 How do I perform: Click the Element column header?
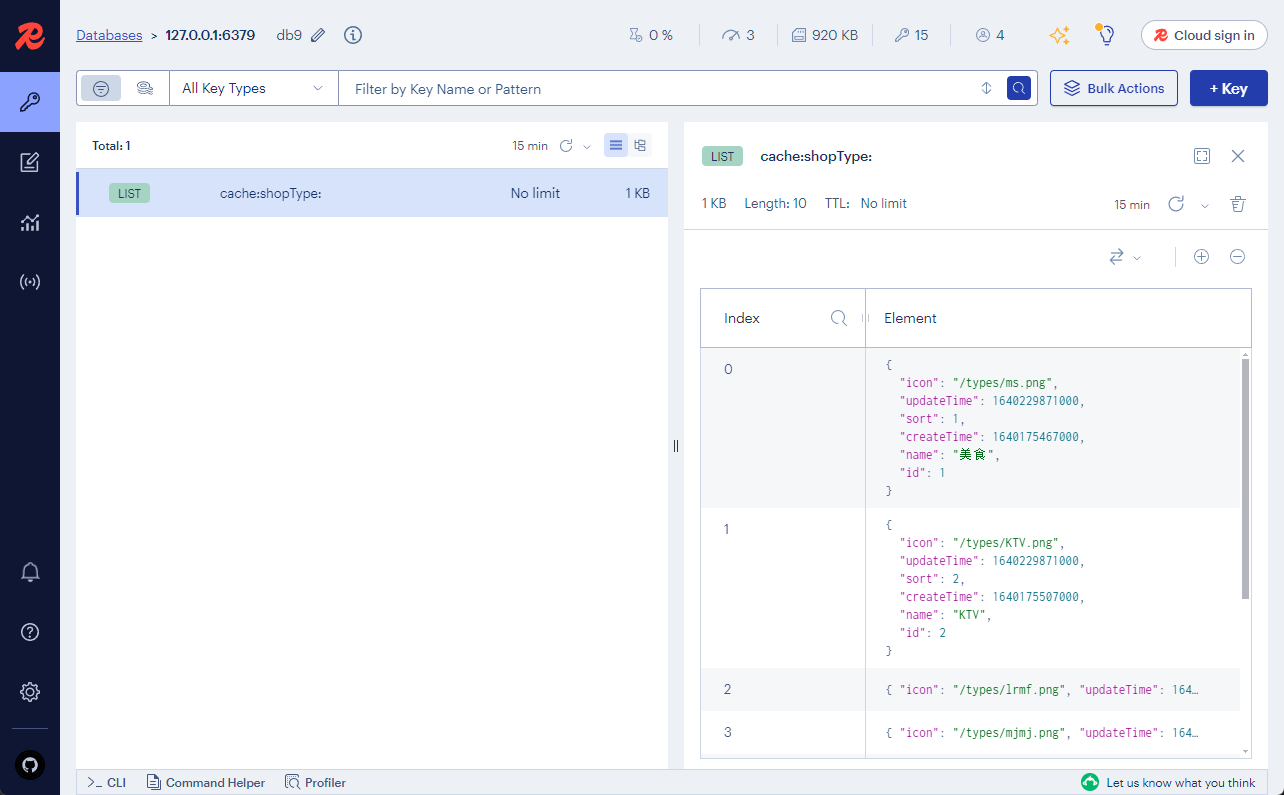coord(910,318)
